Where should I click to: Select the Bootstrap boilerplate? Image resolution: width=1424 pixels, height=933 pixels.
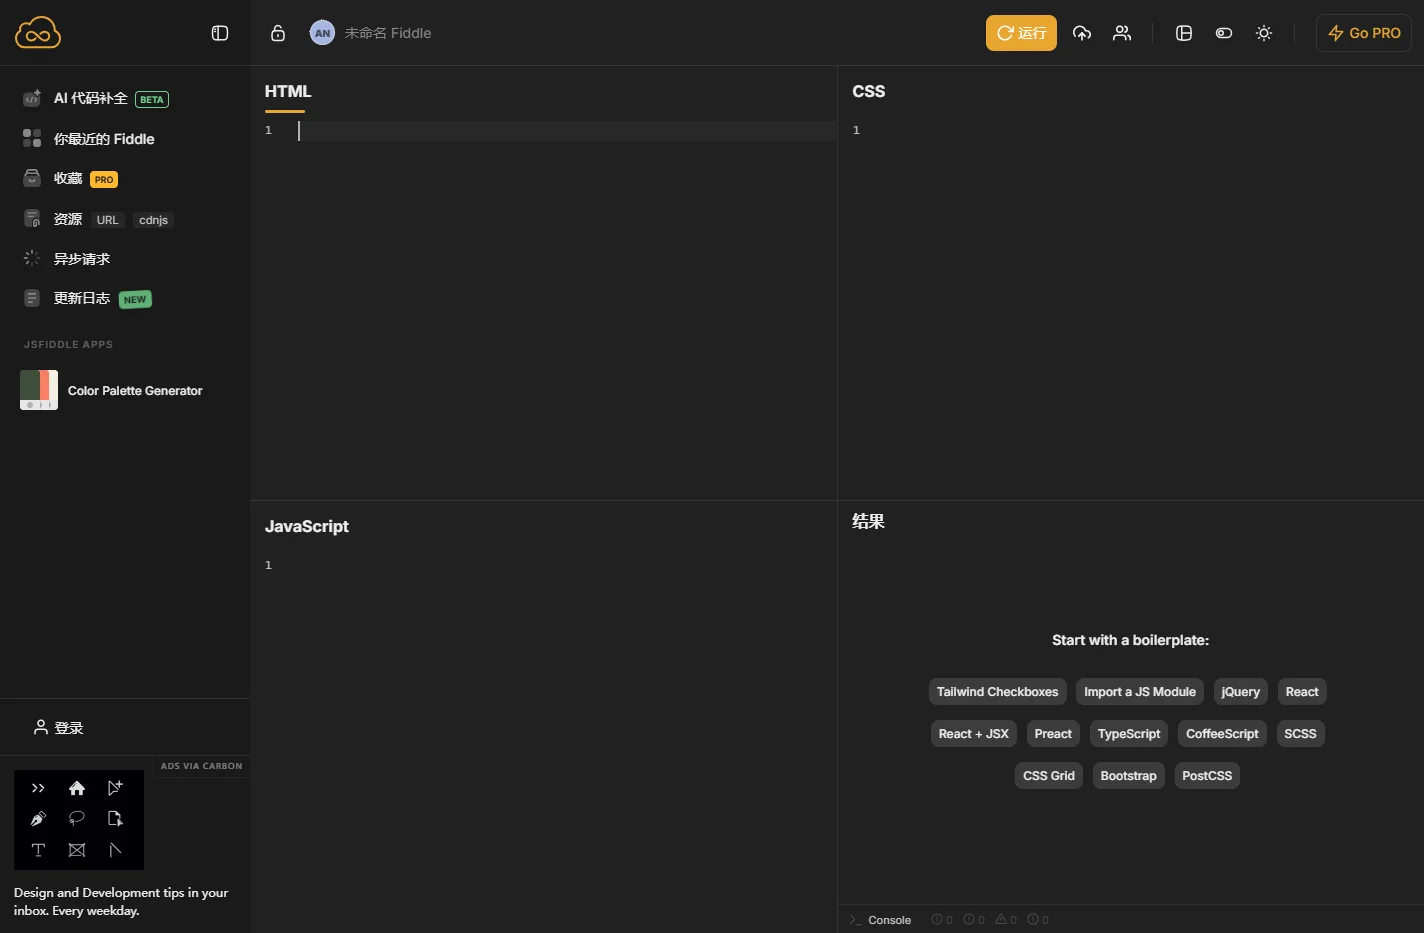[x=1129, y=776]
